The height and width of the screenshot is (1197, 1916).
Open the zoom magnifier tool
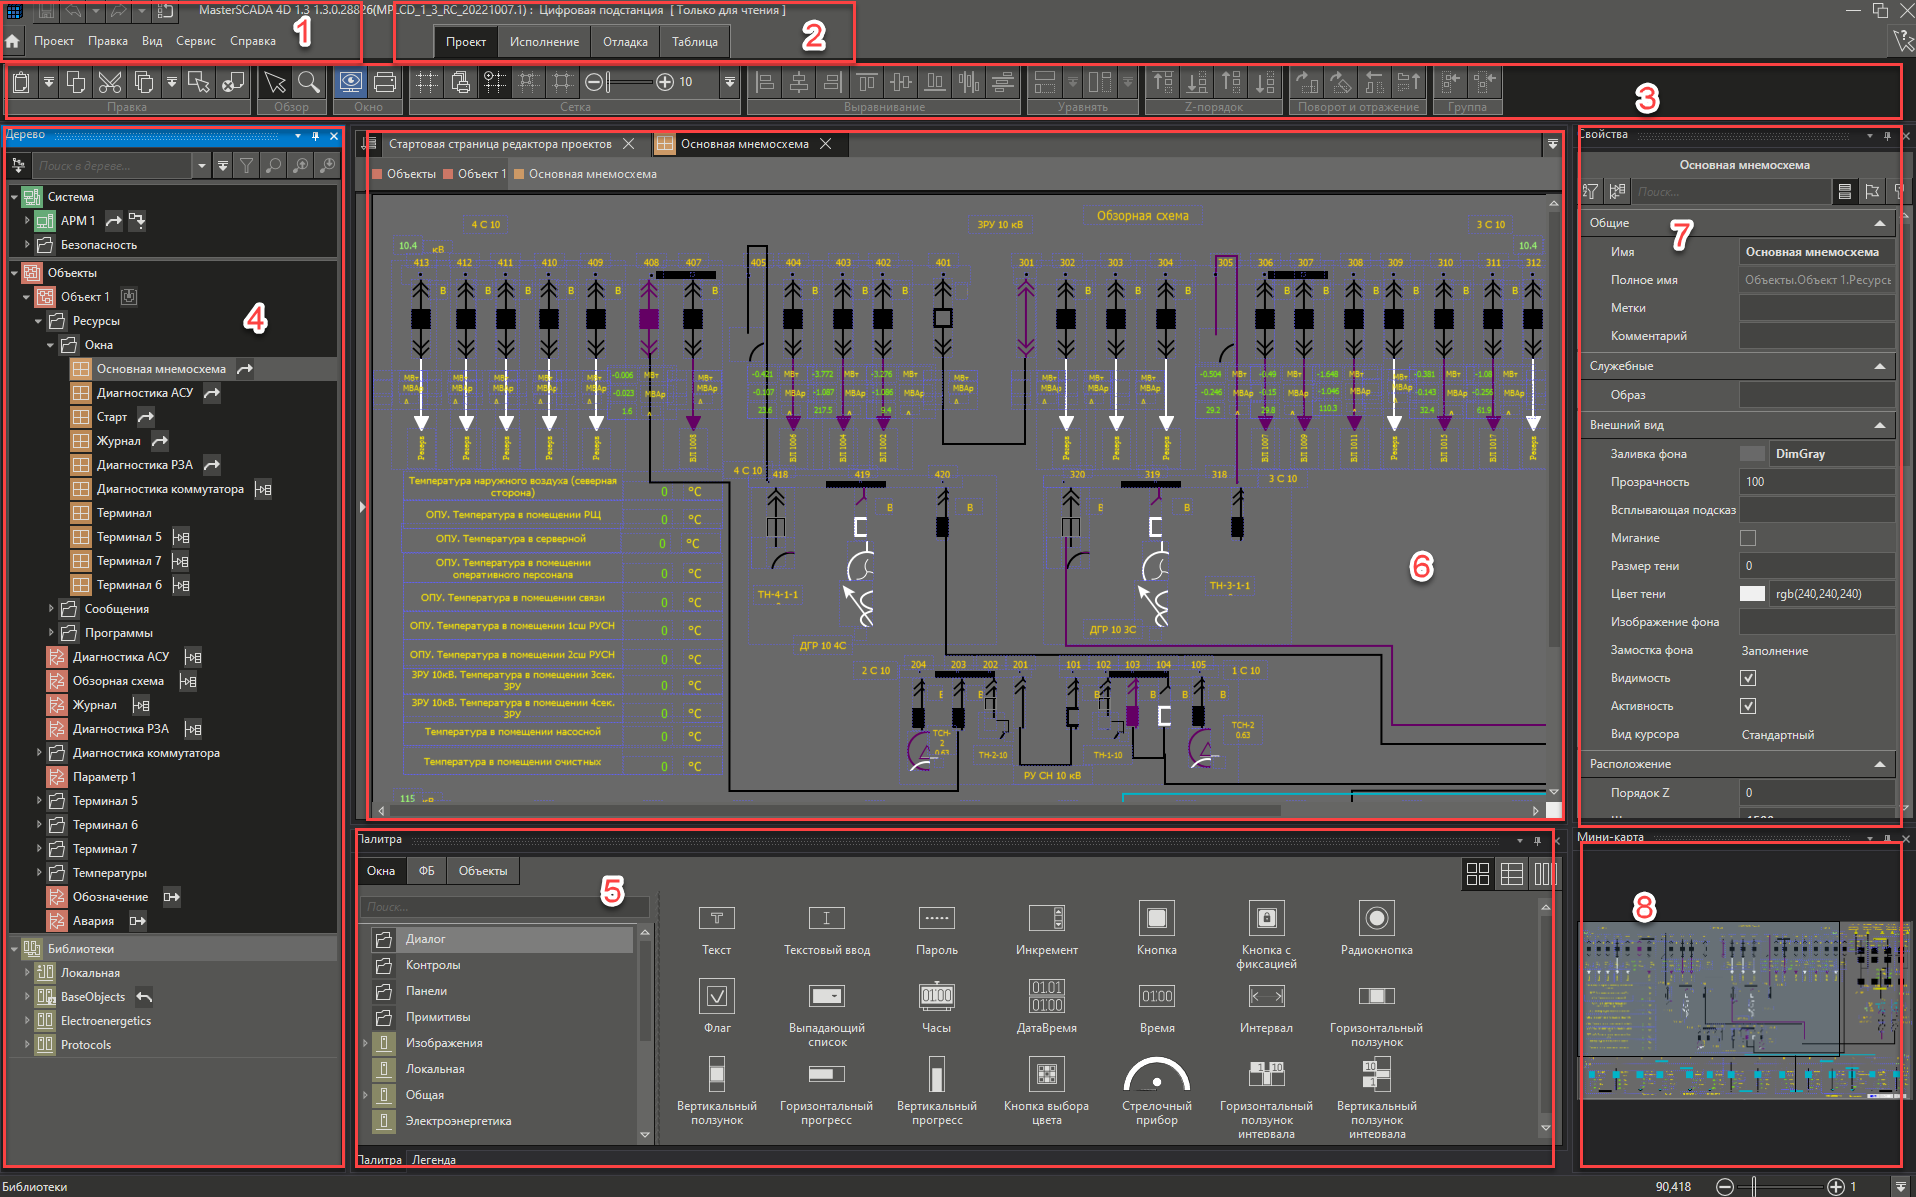tap(309, 82)
